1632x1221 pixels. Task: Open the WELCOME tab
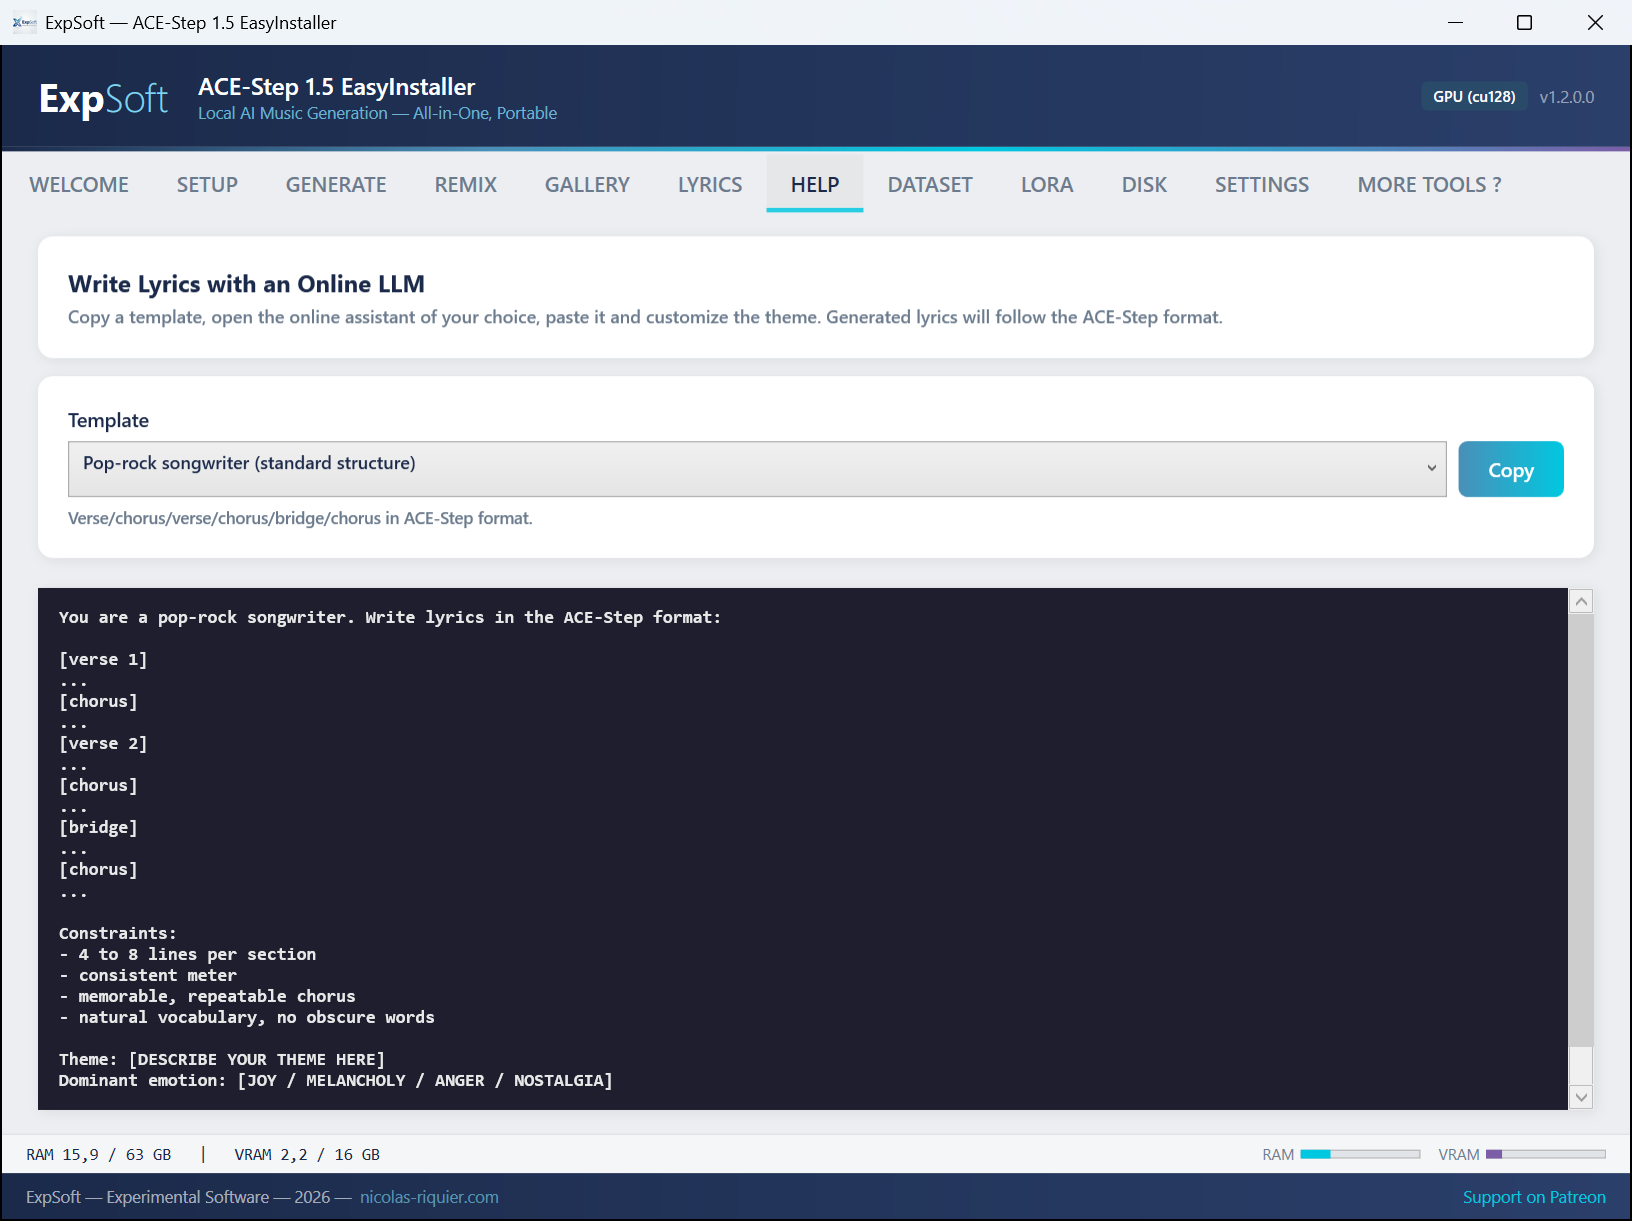pos(79,184)
